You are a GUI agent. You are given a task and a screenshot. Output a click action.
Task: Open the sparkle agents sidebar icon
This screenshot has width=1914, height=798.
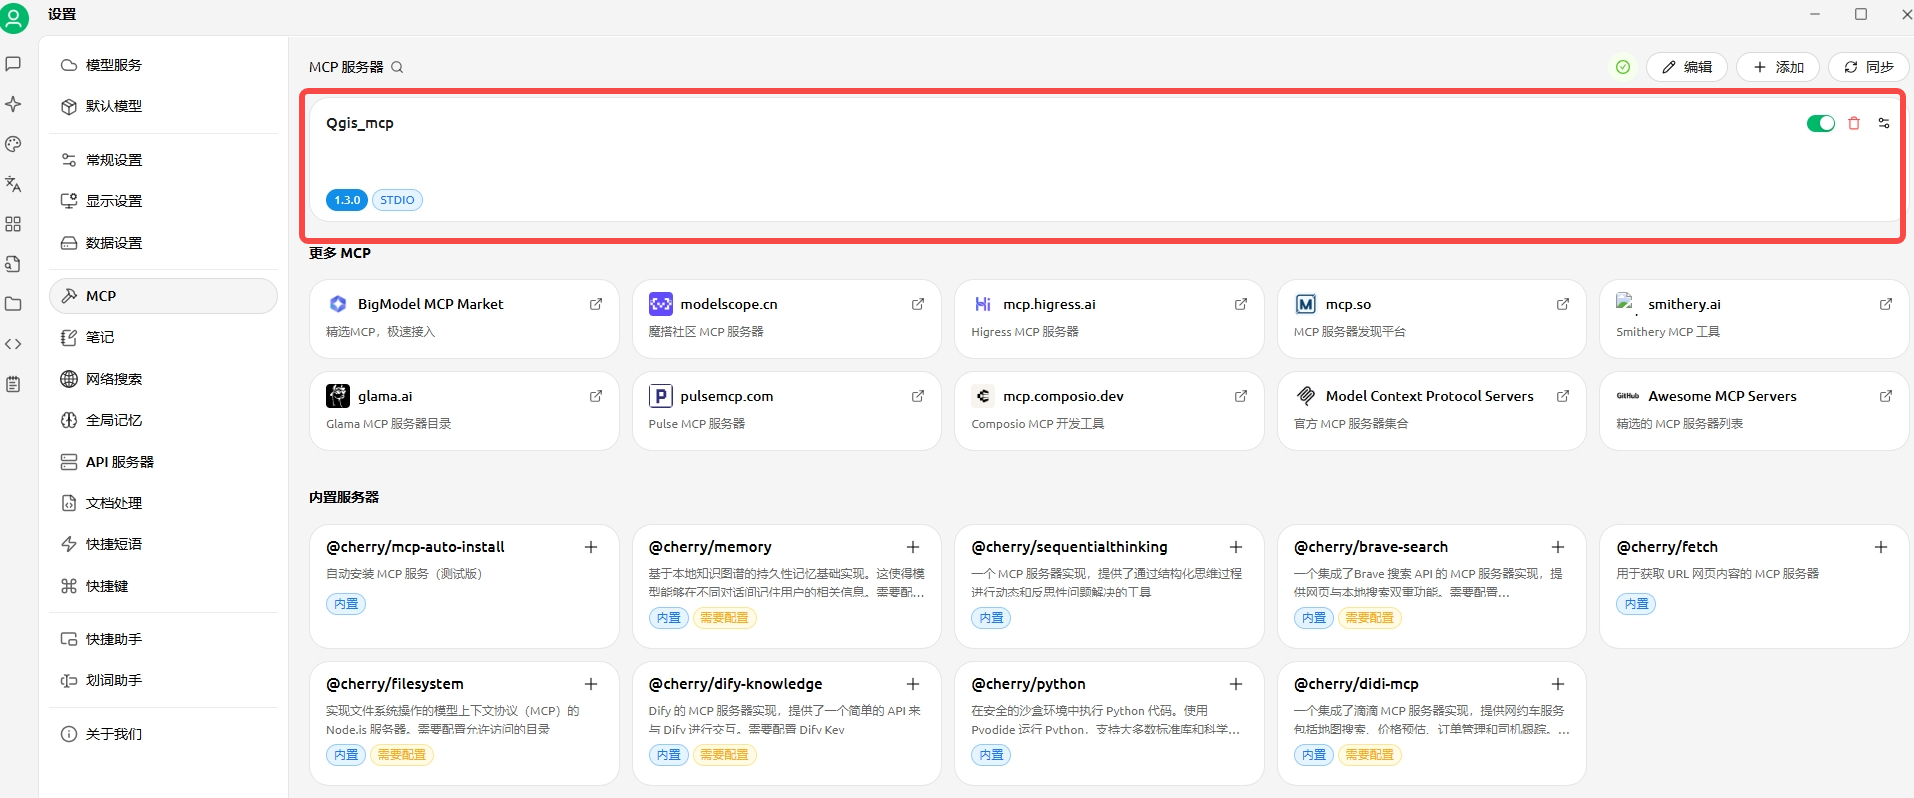click(x=13, y=104)
